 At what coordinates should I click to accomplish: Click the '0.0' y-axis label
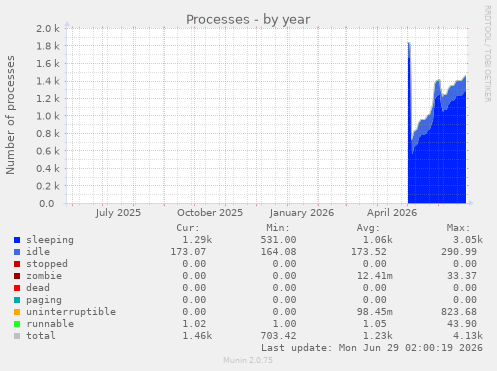pos(47,203)
